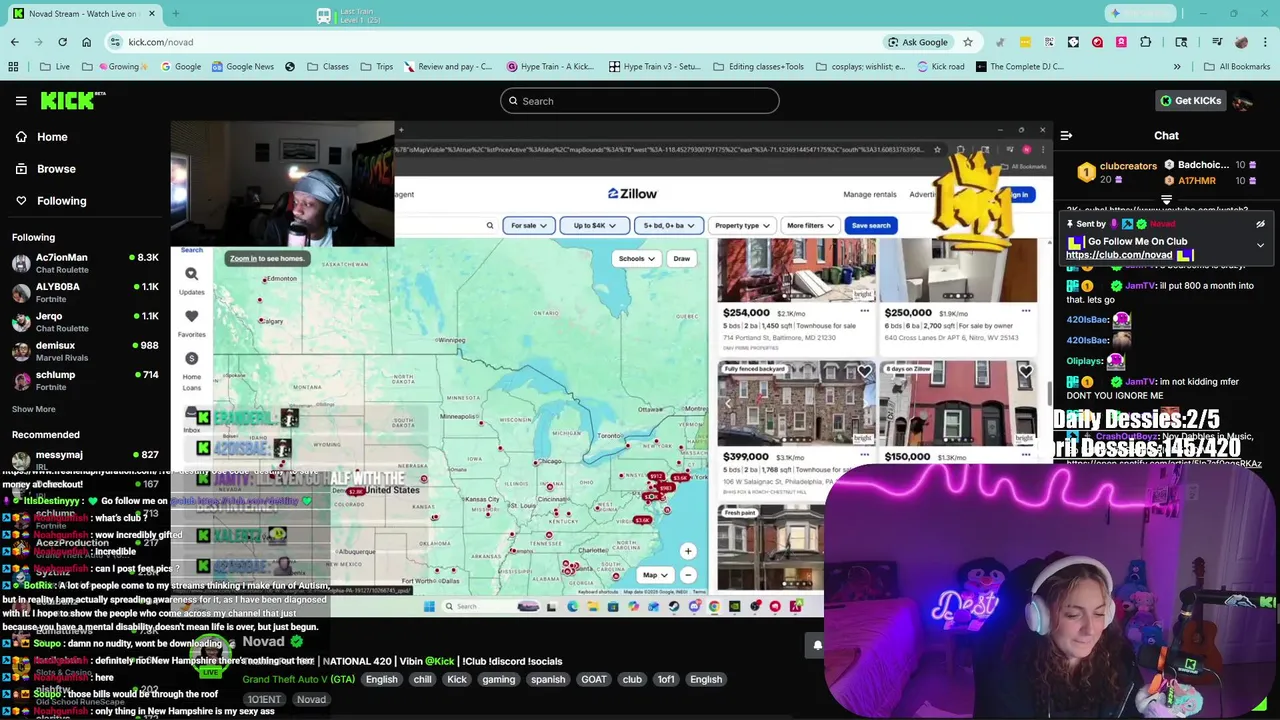Open messymaj recommended channel
The height and width of the screenshot is (720, 1280).
(84, 460)
